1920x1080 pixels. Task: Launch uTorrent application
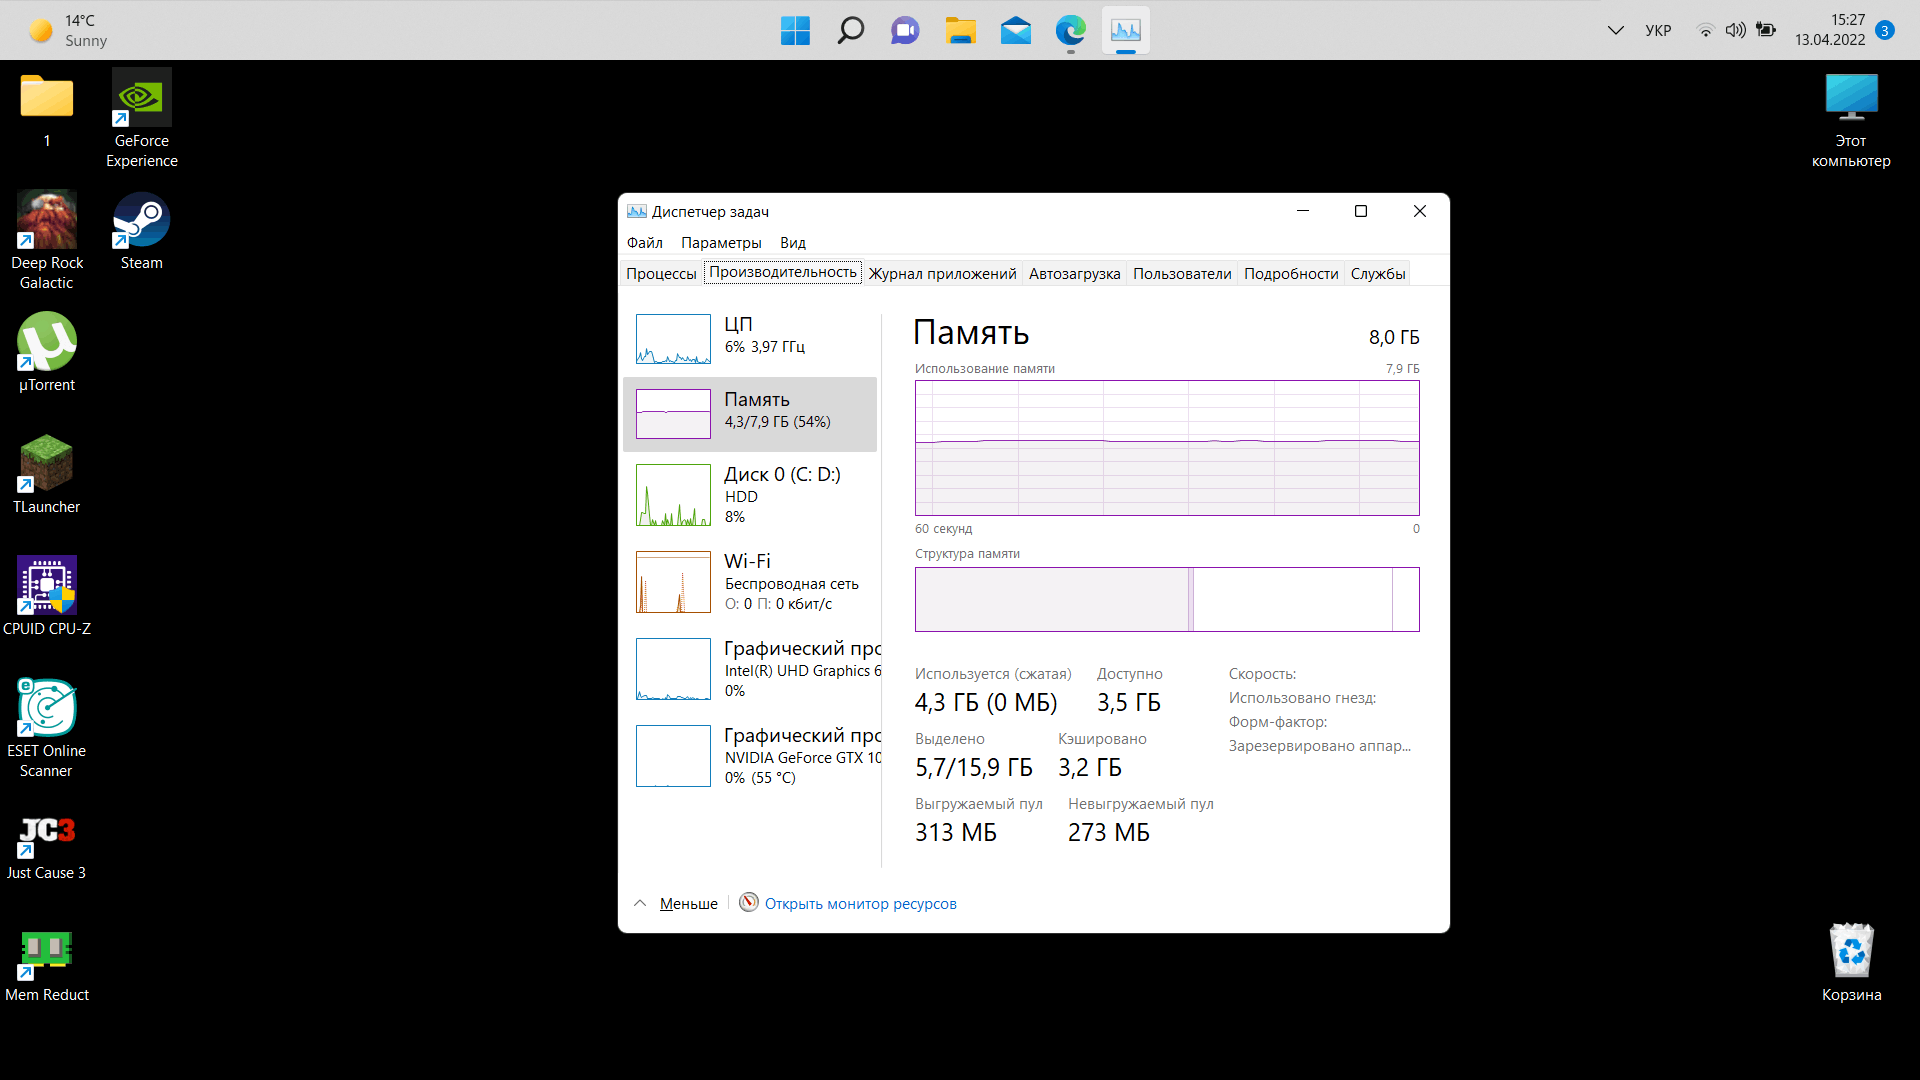click(x=46, y=348)
